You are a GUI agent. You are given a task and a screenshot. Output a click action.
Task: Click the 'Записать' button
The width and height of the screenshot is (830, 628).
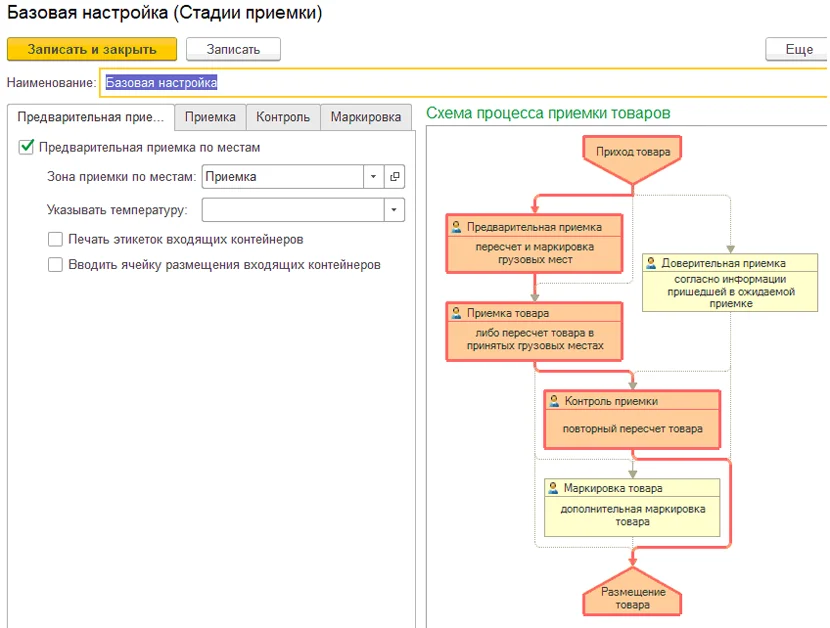click(233, 49)
